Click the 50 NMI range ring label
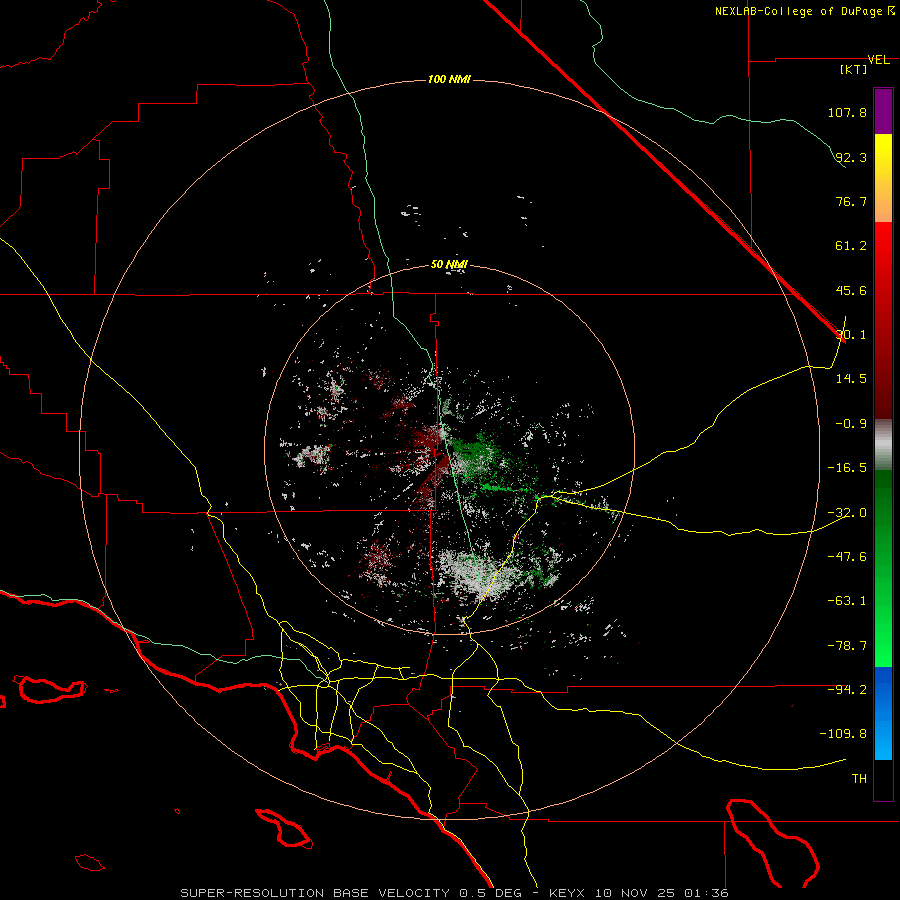The height and width of the screenshot is (900, 900). (449, 265)
